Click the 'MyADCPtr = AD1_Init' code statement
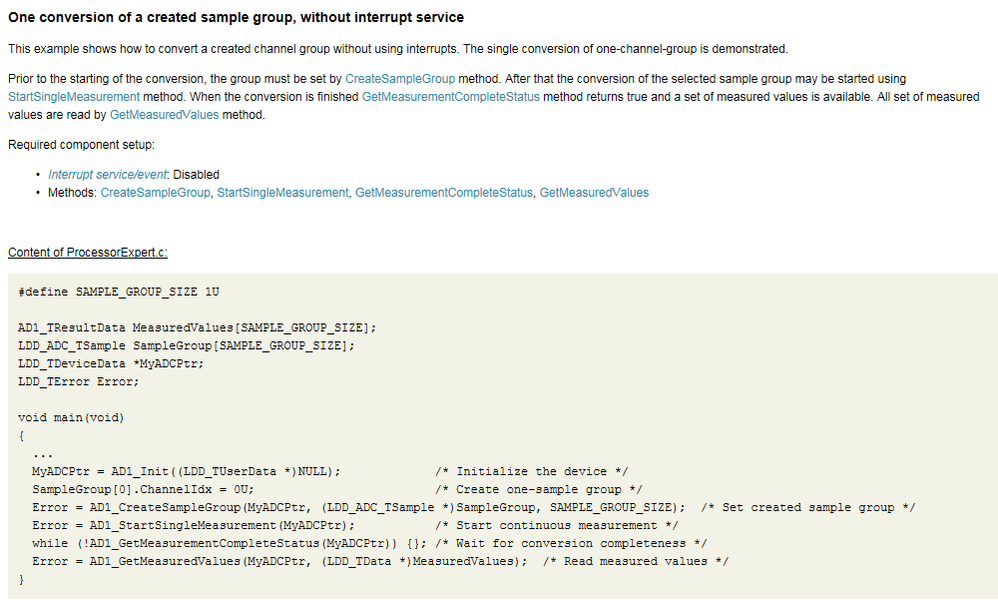 (186, 471)
